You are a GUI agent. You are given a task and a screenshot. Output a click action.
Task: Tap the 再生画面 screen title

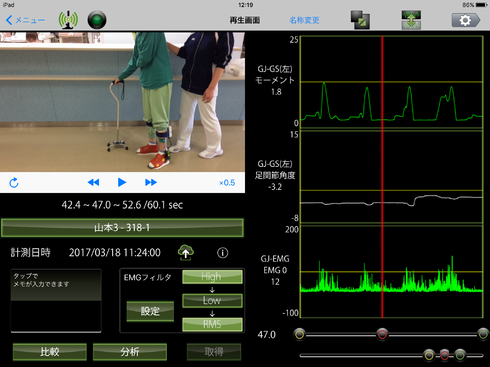click(x=245, y=20)
